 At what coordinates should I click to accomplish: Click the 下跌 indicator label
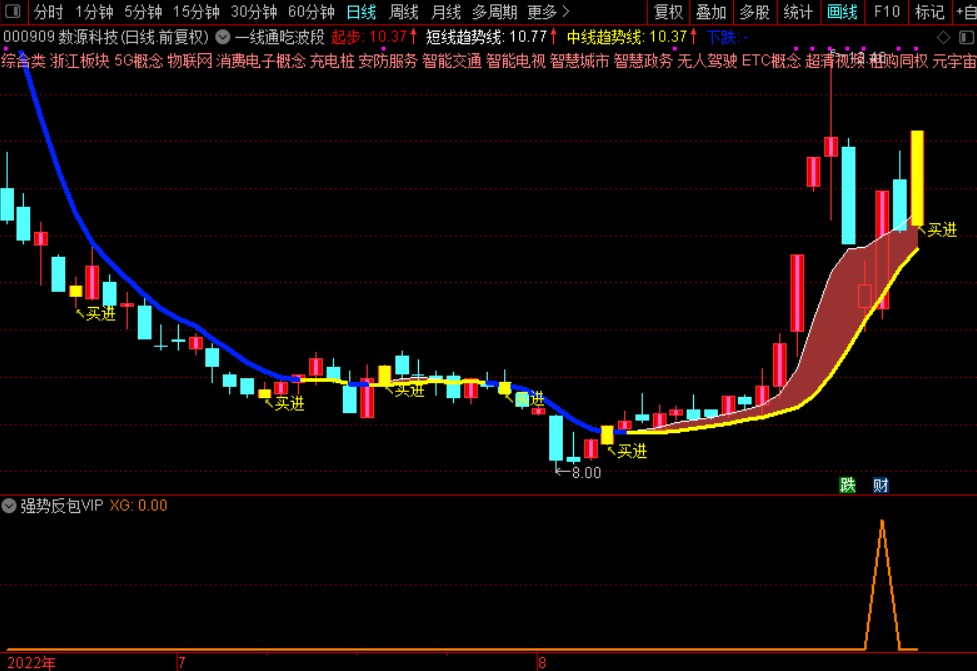tap(727, 37)
